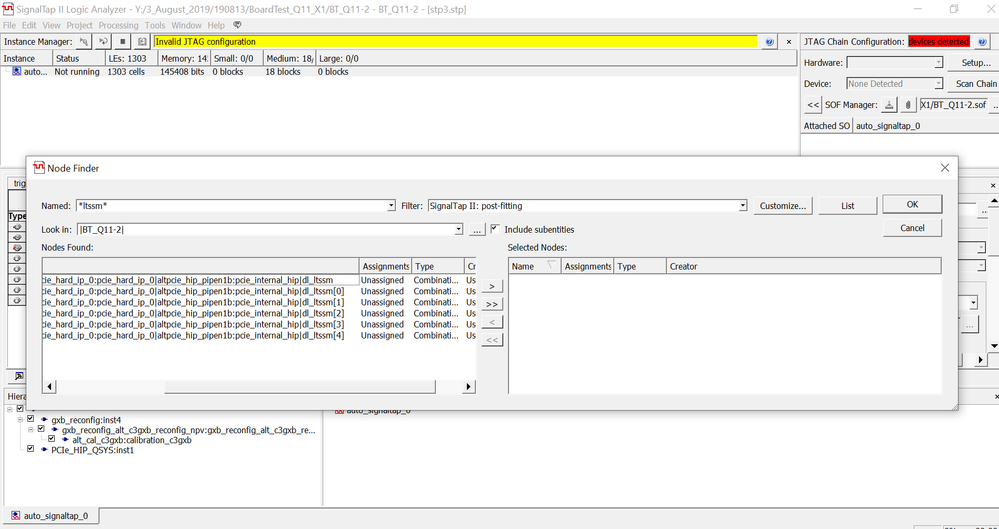999x529 pixels.
Task: Expand the Filter dropdown in Node Finder
Action: (742, 206)
